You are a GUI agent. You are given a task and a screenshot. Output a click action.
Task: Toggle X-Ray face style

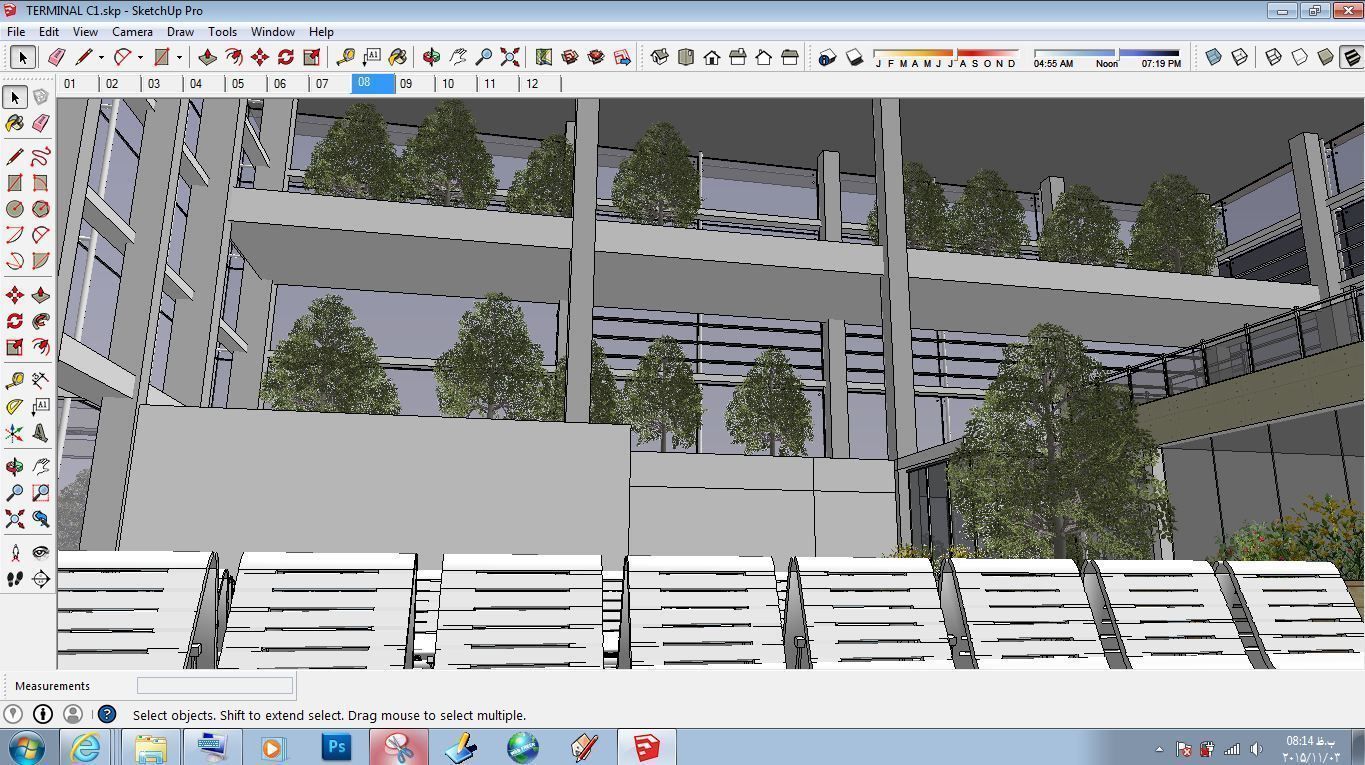coord(1214,57)
